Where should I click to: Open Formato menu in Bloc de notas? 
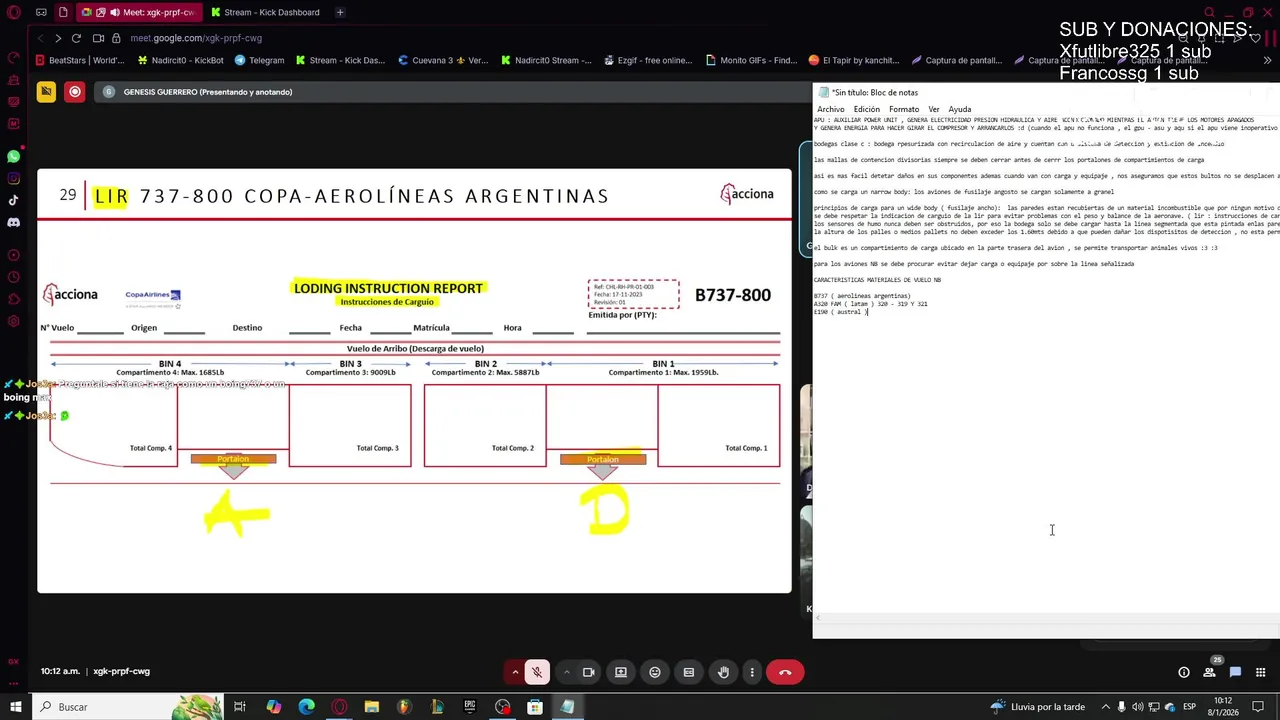coord(903,109)
